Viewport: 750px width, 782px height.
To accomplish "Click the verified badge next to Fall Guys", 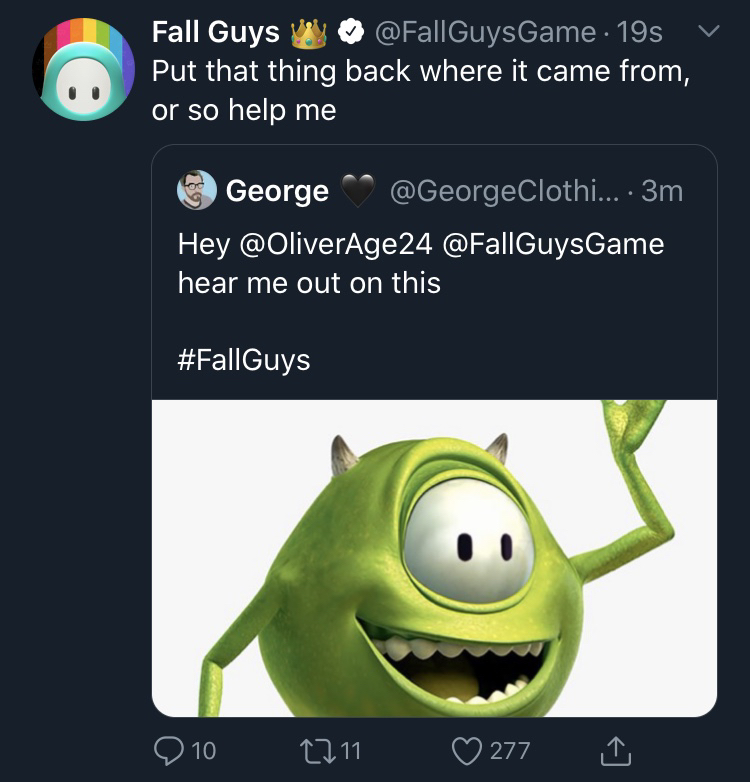I will [348, 33].
